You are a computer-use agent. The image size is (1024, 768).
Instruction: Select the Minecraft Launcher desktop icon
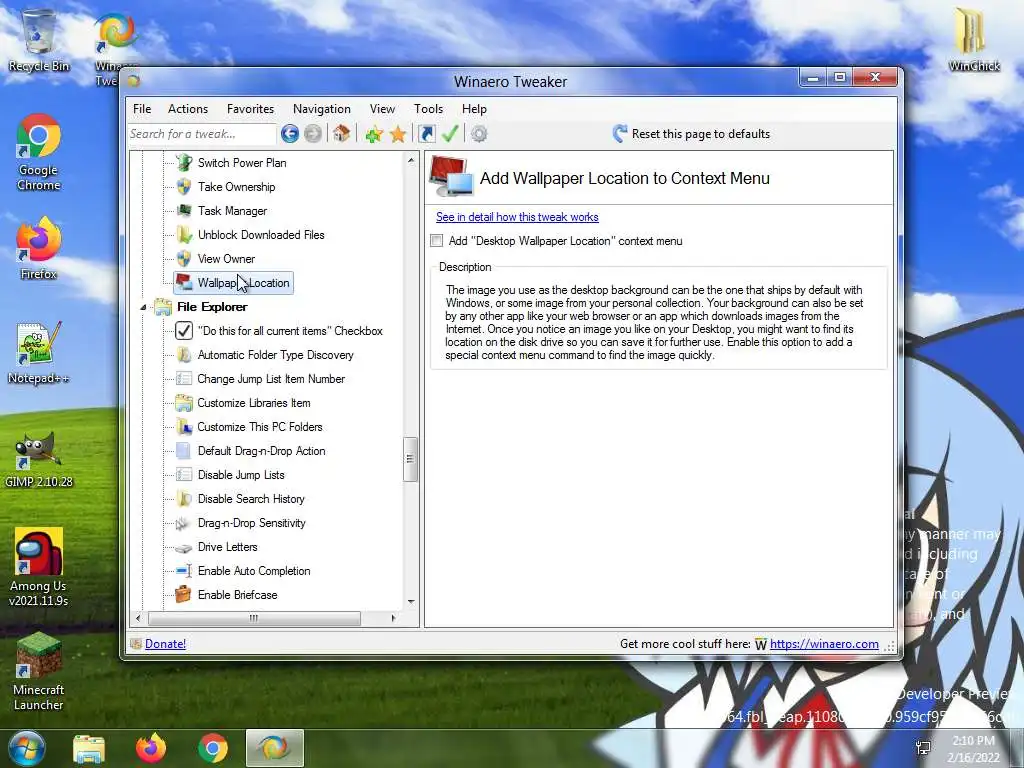tap(39, 671)
